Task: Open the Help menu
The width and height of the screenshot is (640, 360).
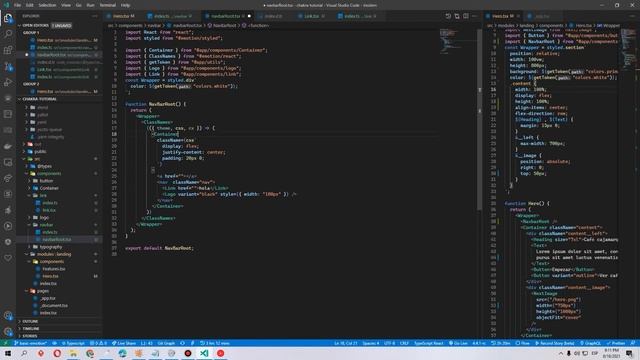Action: coord(125,5)
